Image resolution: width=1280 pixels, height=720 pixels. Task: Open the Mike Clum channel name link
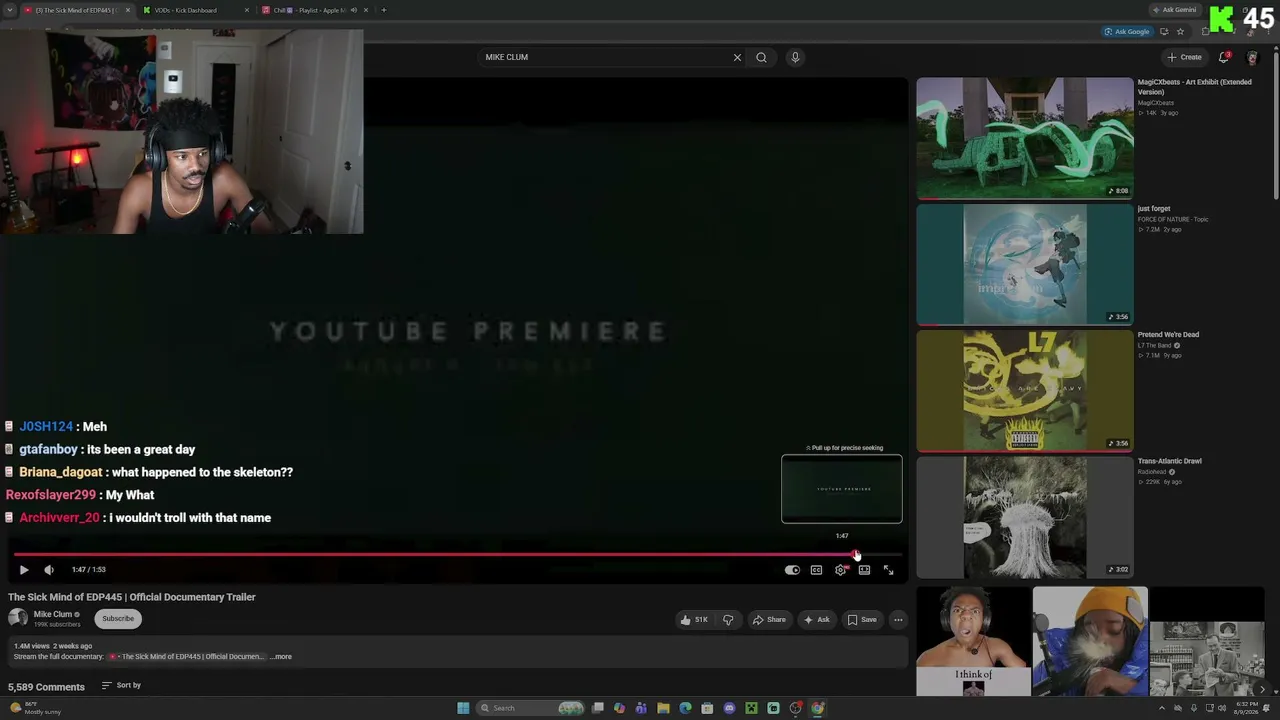[x=53, y=615]
